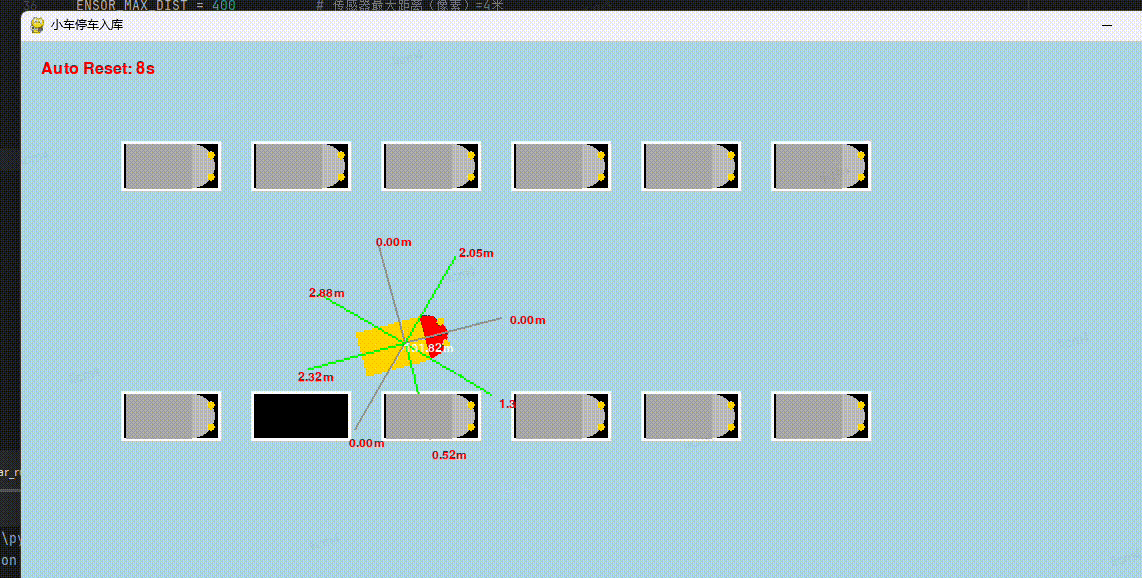Click the 0.00m reading right of the car

[x=527, y=320]
